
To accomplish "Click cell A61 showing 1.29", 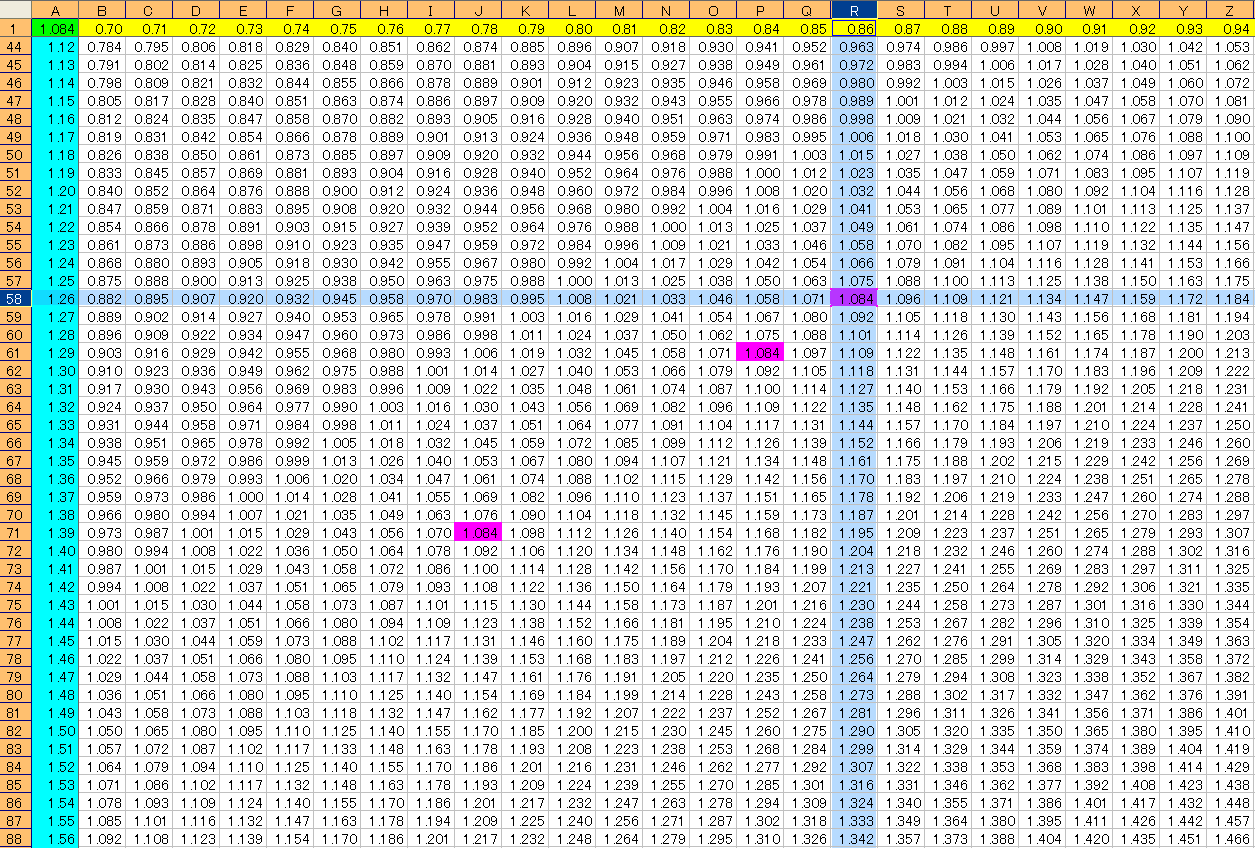I will pyautogui.click(x=56, y=353).
